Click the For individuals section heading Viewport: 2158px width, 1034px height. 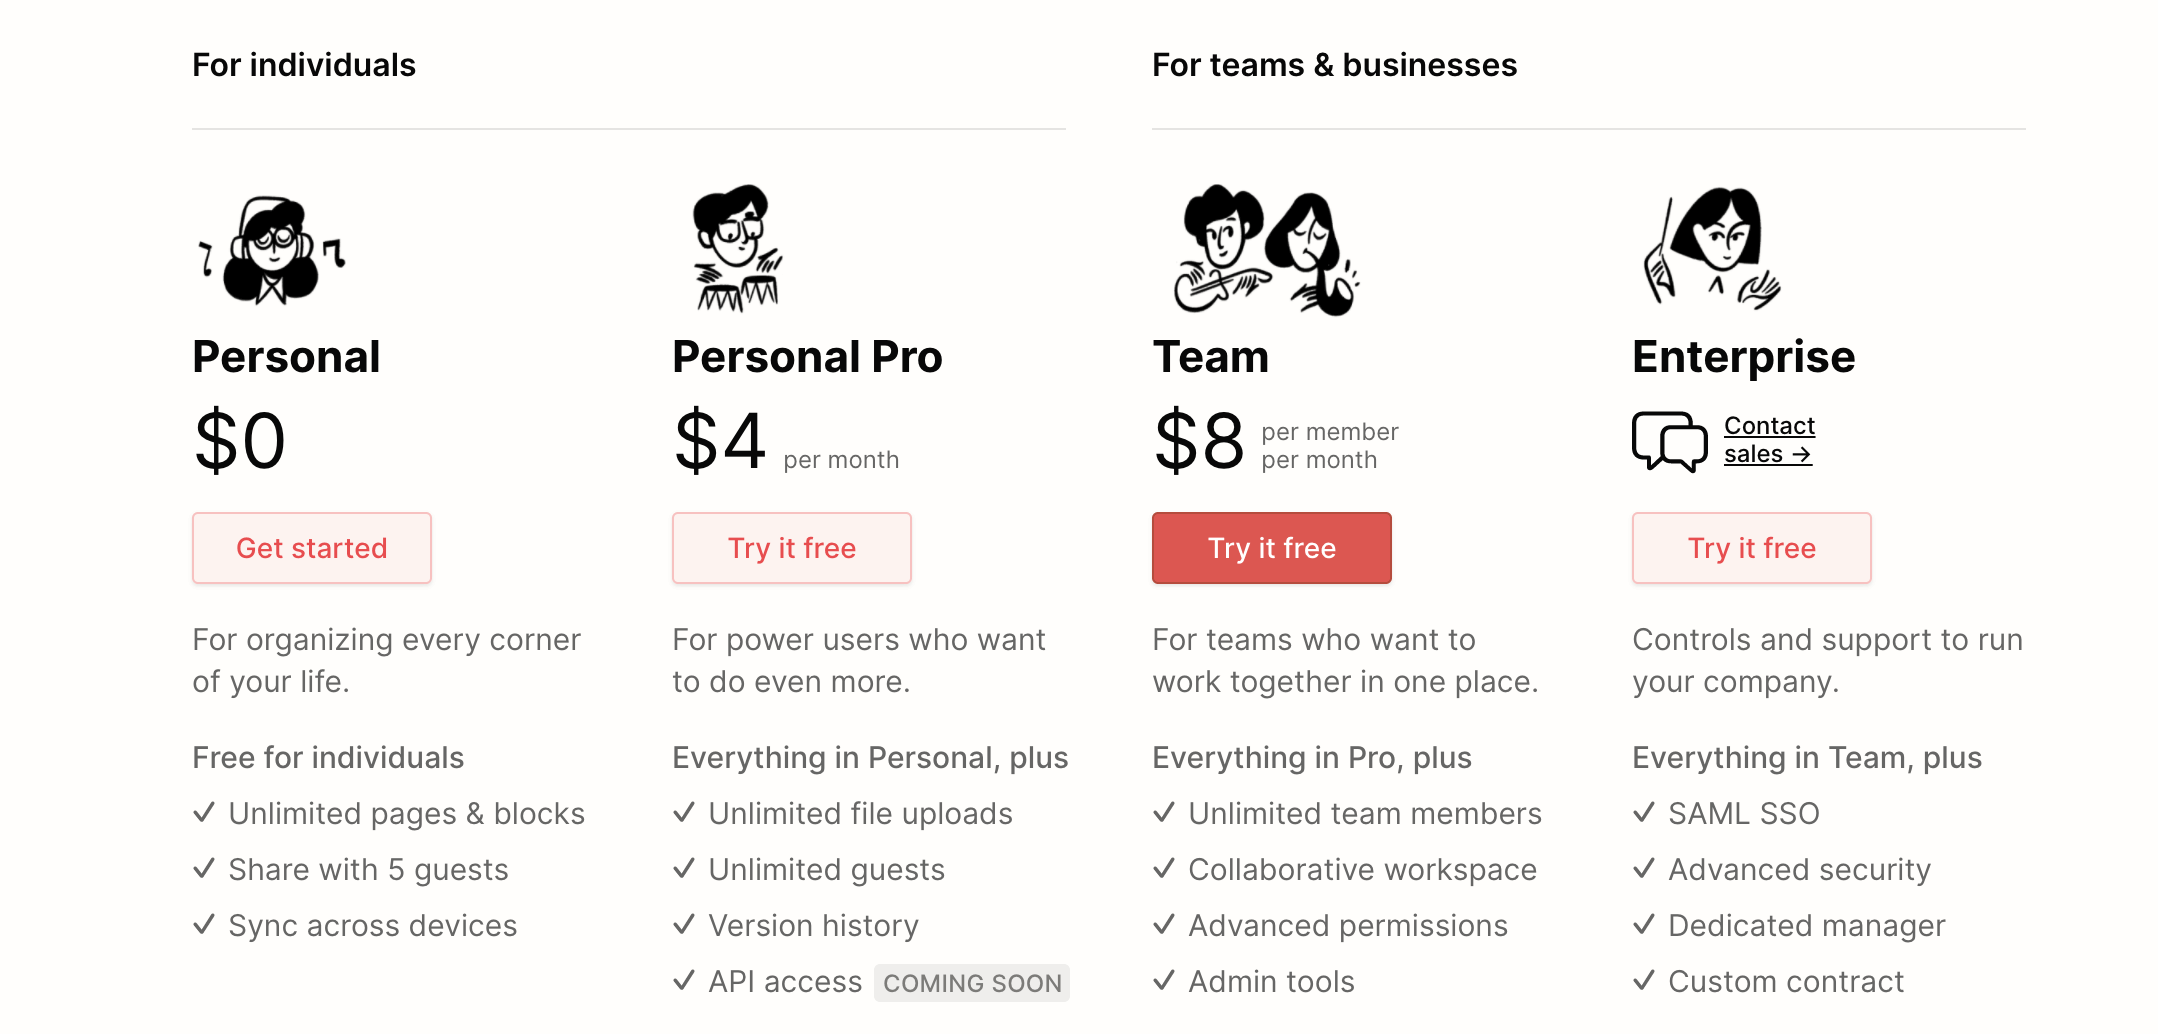point(304,65)
